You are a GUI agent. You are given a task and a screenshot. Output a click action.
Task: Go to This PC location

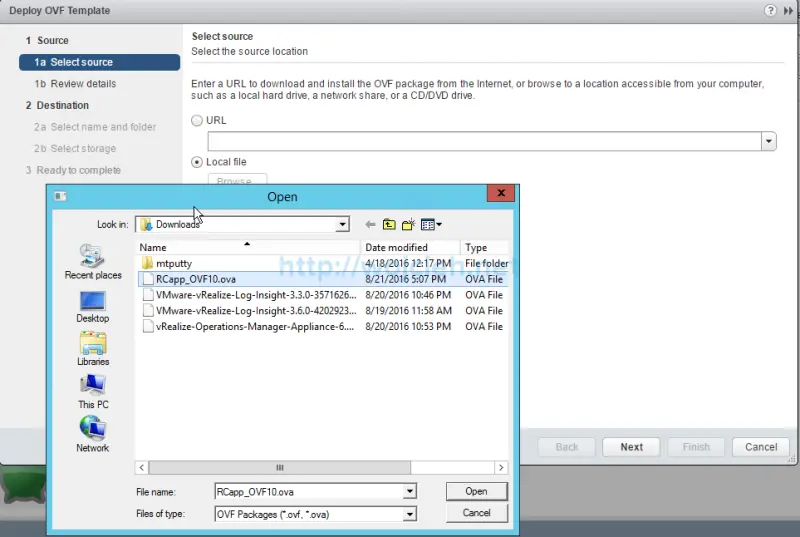coord(93,388)
